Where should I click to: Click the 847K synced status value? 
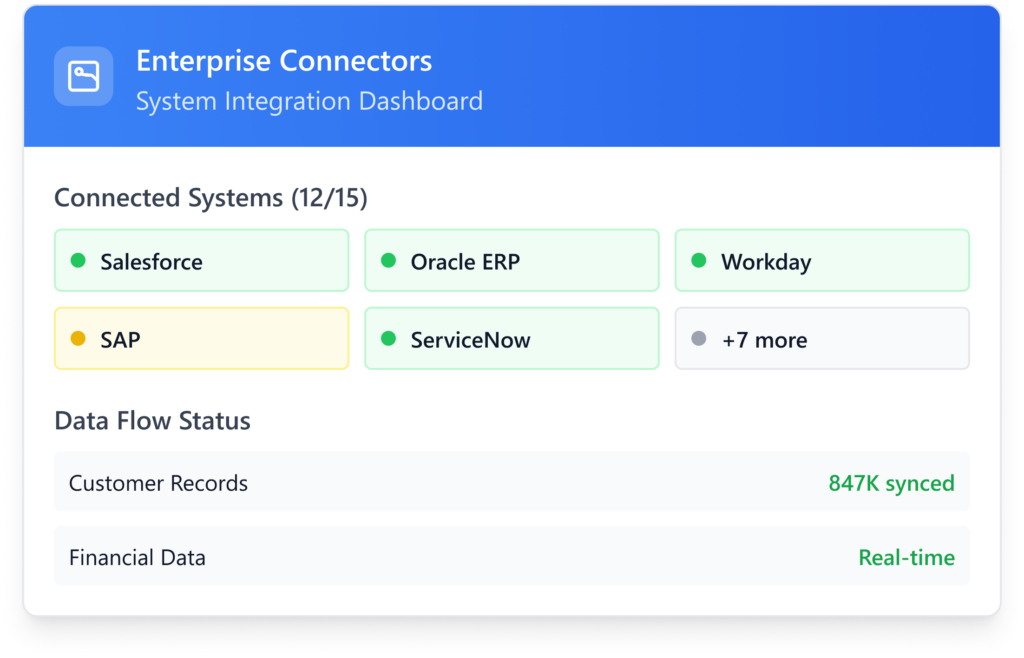pos(891,483)
